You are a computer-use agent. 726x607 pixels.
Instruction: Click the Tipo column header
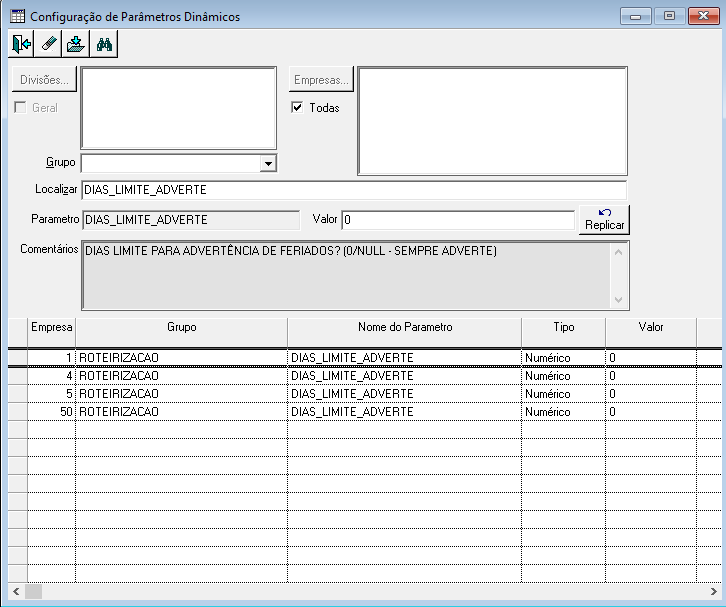[x=563, y=327]
